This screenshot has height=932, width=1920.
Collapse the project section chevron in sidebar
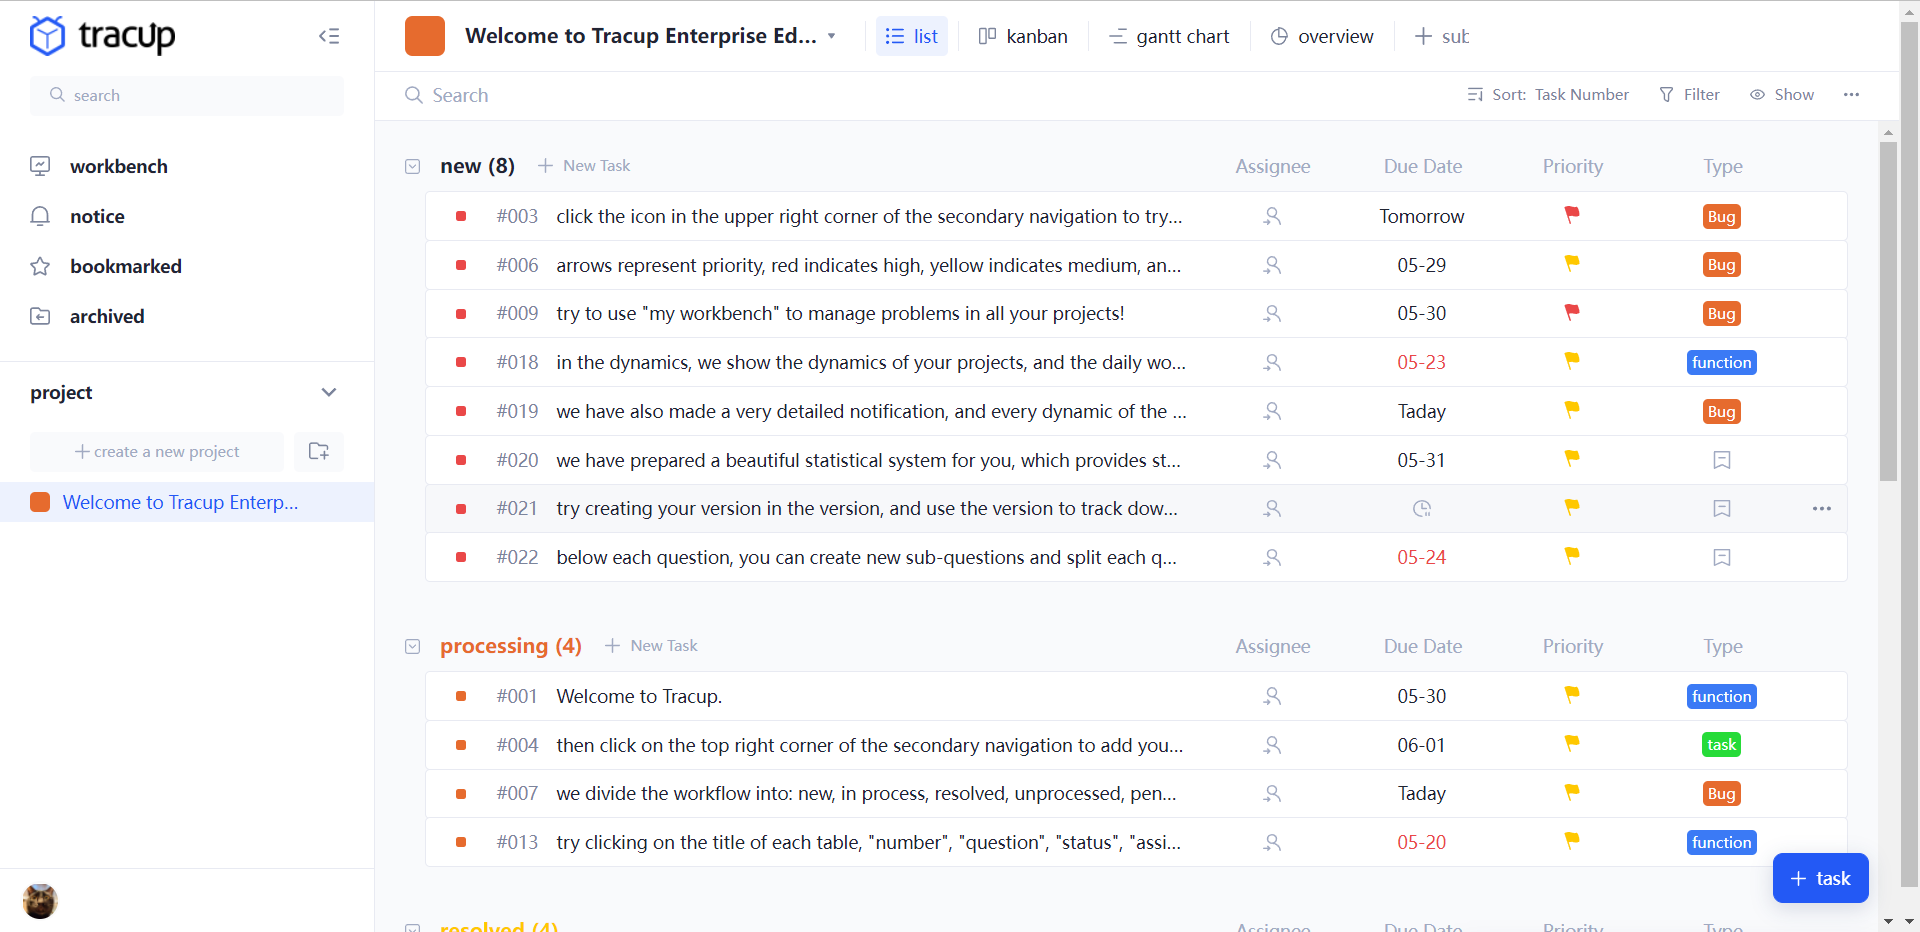tap(329, 392)
